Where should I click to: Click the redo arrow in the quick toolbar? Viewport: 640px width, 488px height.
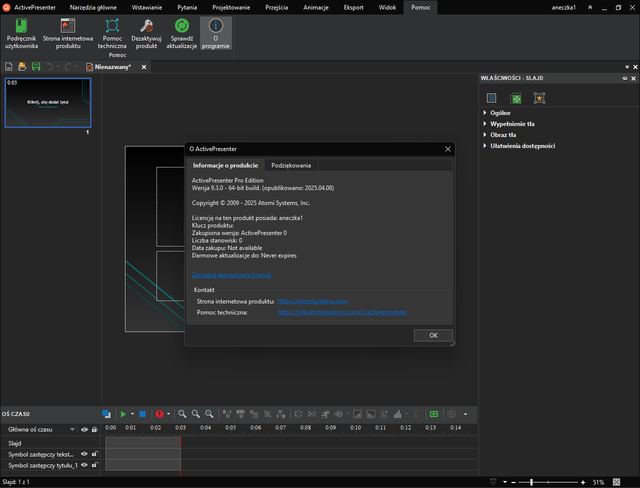pyautogui.click(x=68, y=67)
